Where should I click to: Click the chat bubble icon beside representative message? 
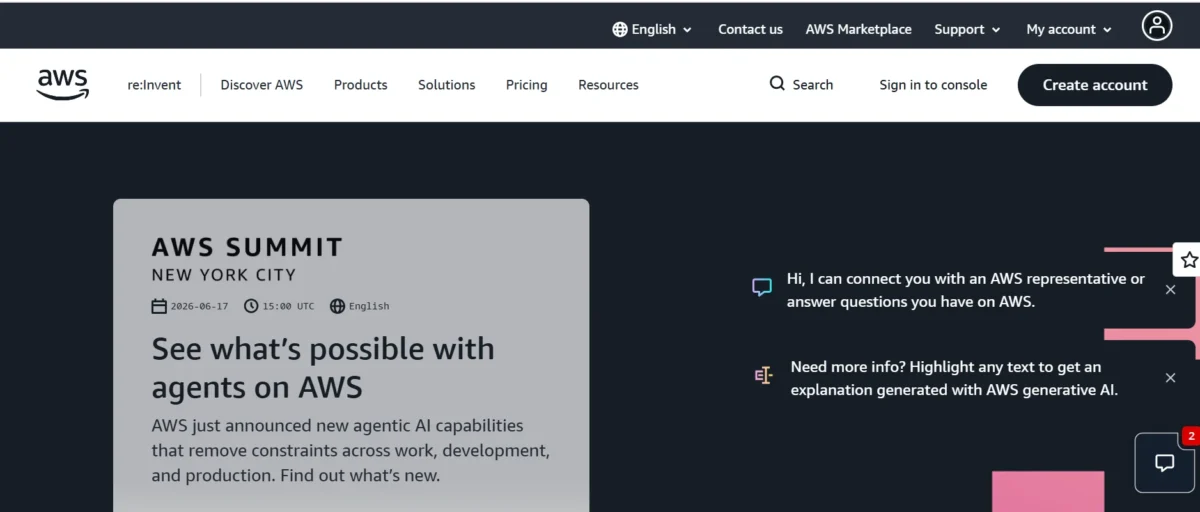coord(762,288)
